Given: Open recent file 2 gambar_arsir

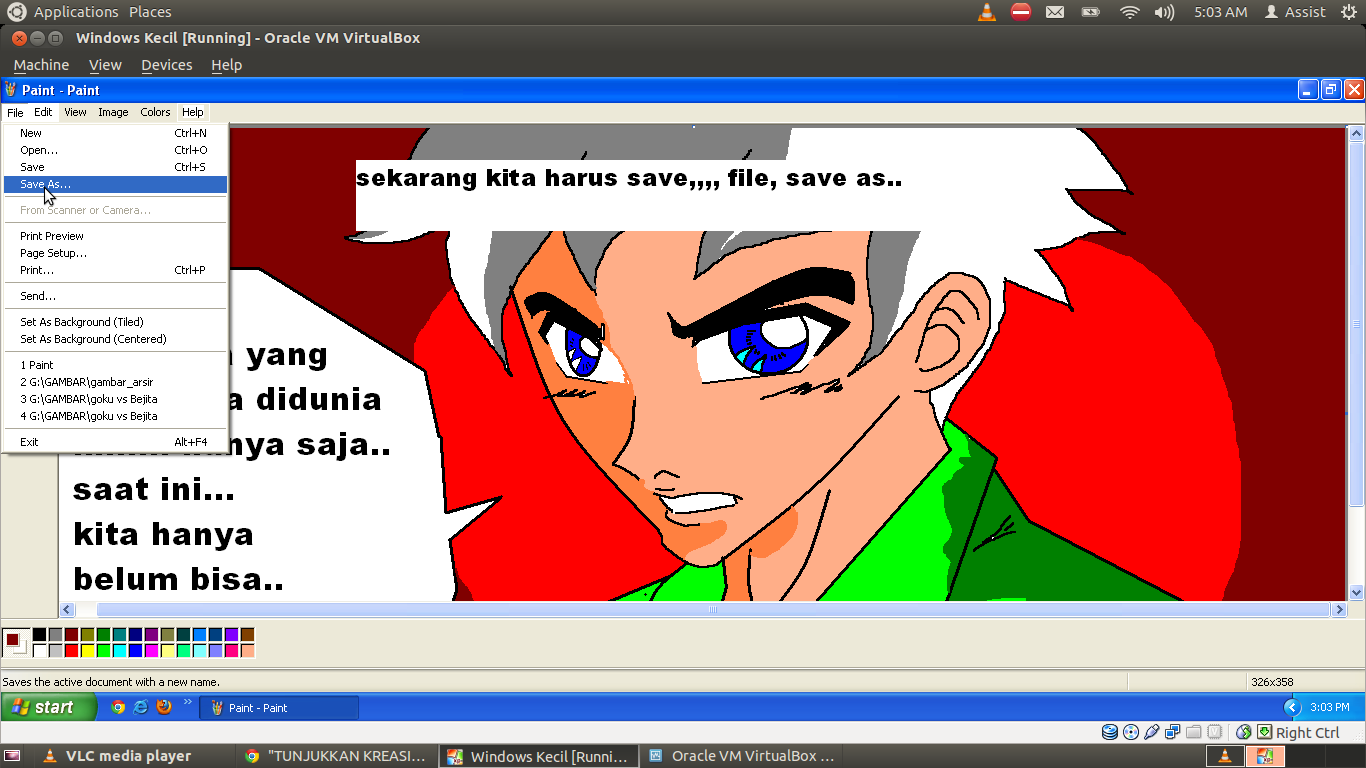Looking at the screenshot, I should tap(115, 382).
